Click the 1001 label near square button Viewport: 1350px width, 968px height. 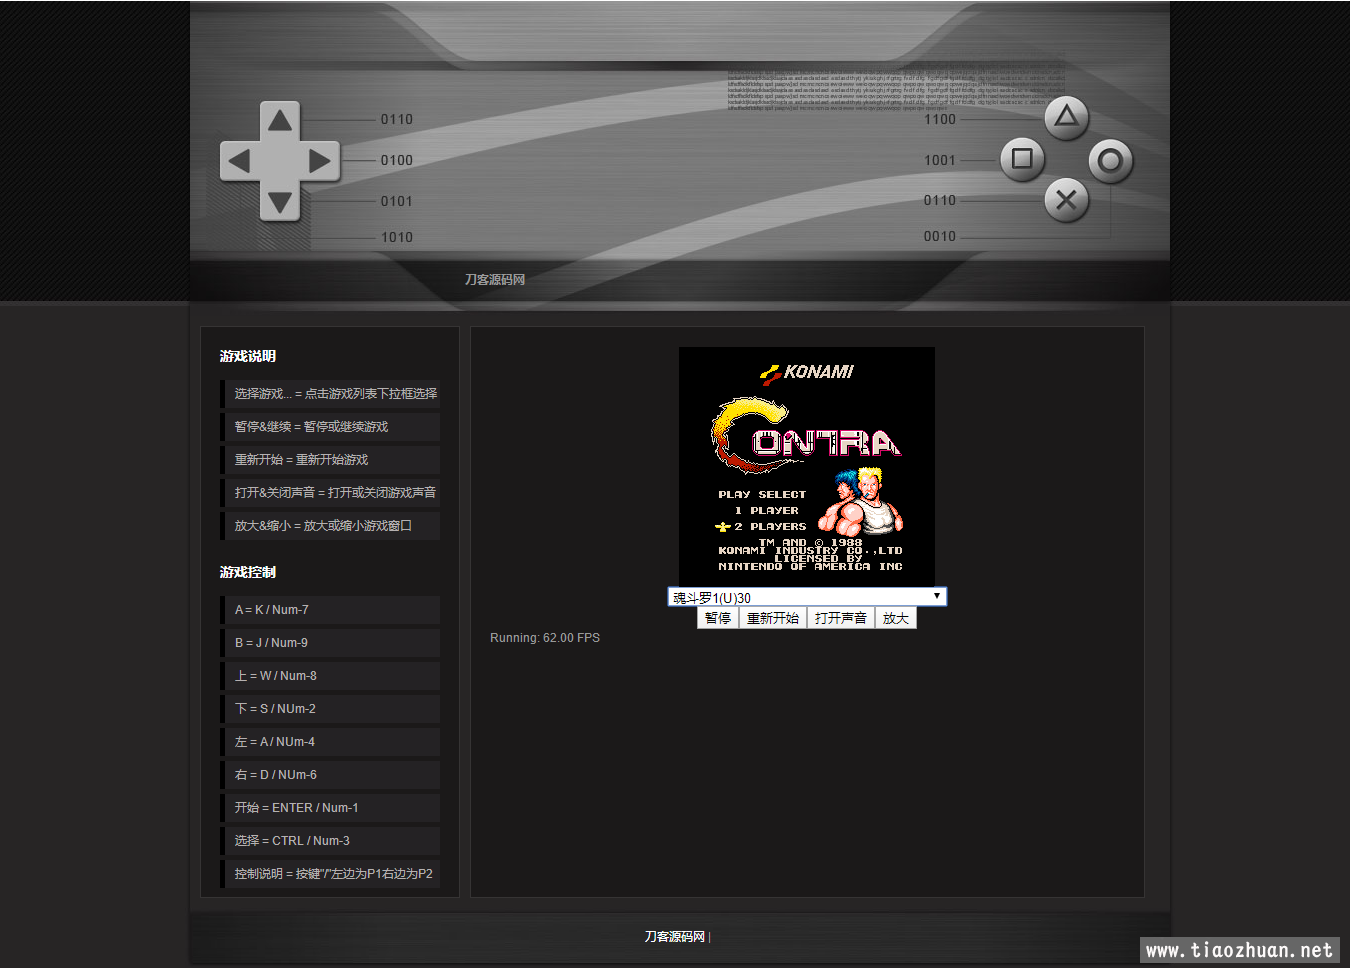point(940,160)
